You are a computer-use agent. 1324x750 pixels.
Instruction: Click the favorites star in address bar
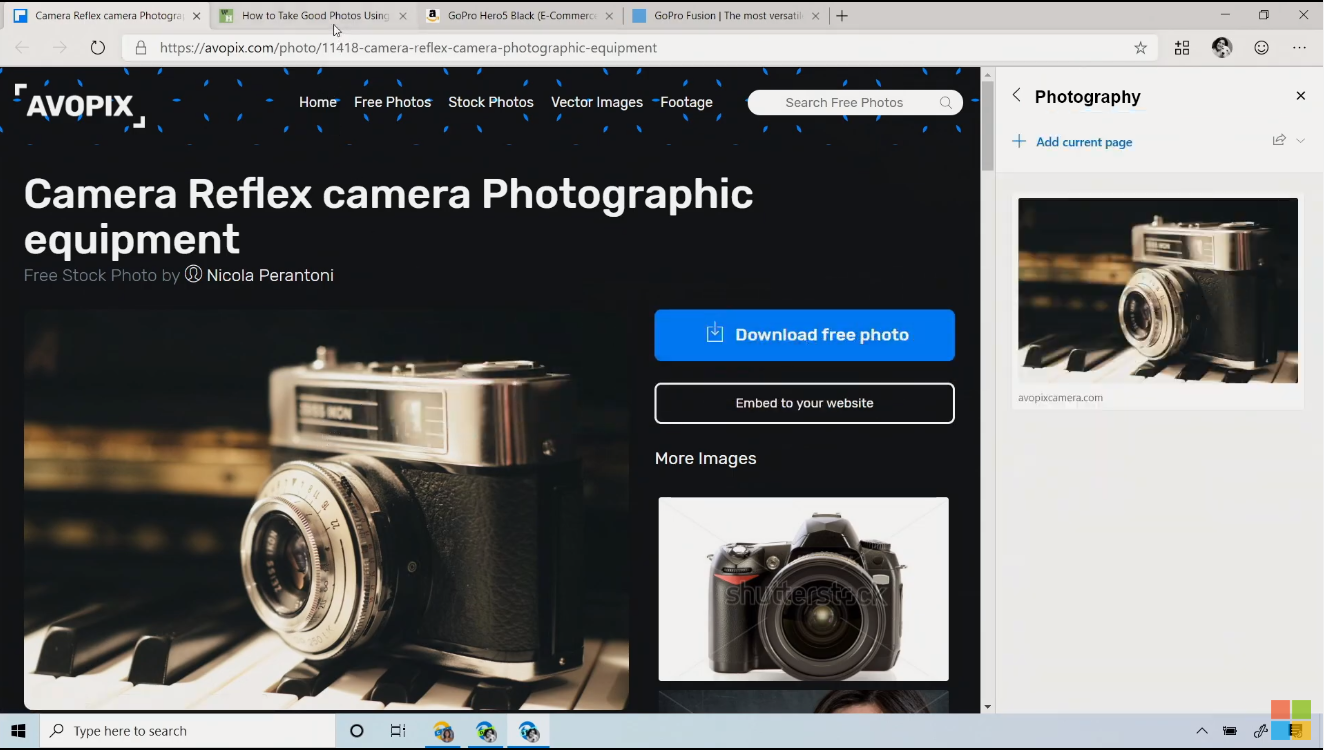1140,48
